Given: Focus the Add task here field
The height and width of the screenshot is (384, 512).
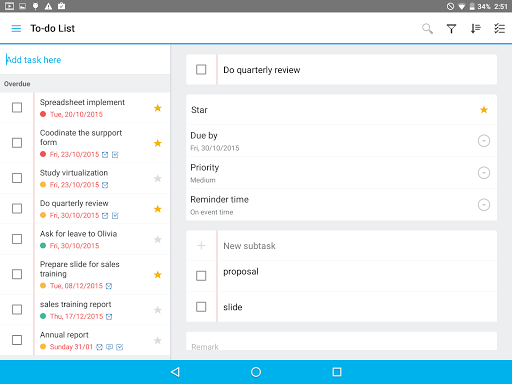Looking at the screenshot, I should 85,60.
